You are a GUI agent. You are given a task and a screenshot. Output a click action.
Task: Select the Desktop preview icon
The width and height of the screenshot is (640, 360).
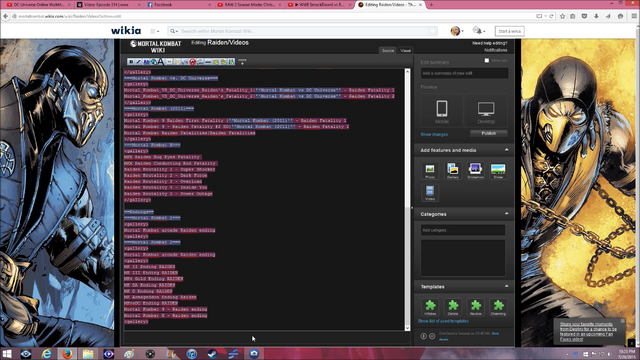click(x=486, y=111)
